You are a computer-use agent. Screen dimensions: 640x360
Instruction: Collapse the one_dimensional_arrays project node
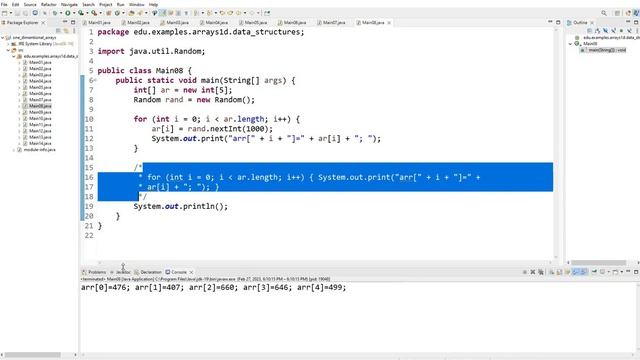[2, 38]
